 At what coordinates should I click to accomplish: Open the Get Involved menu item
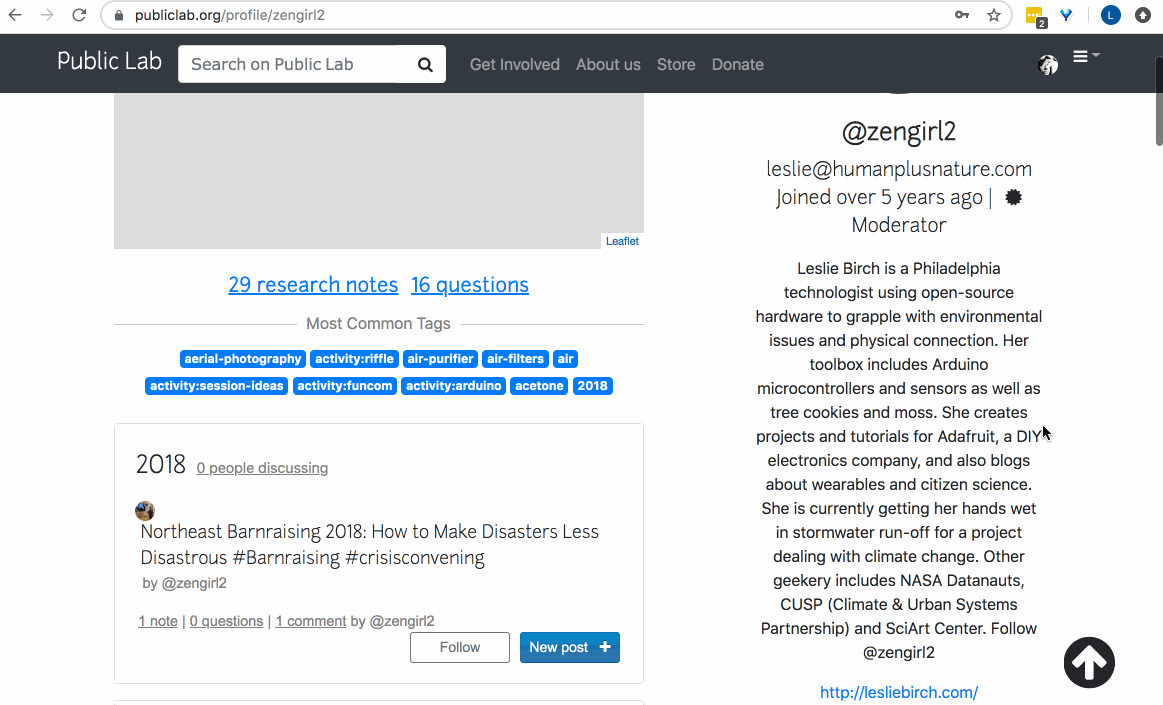pyautogui.click(x=514, y=64)
